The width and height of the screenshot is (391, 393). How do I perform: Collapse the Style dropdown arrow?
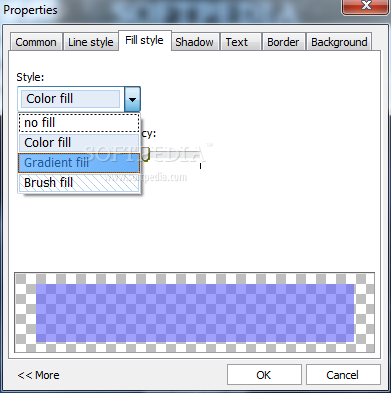(132, 99)
